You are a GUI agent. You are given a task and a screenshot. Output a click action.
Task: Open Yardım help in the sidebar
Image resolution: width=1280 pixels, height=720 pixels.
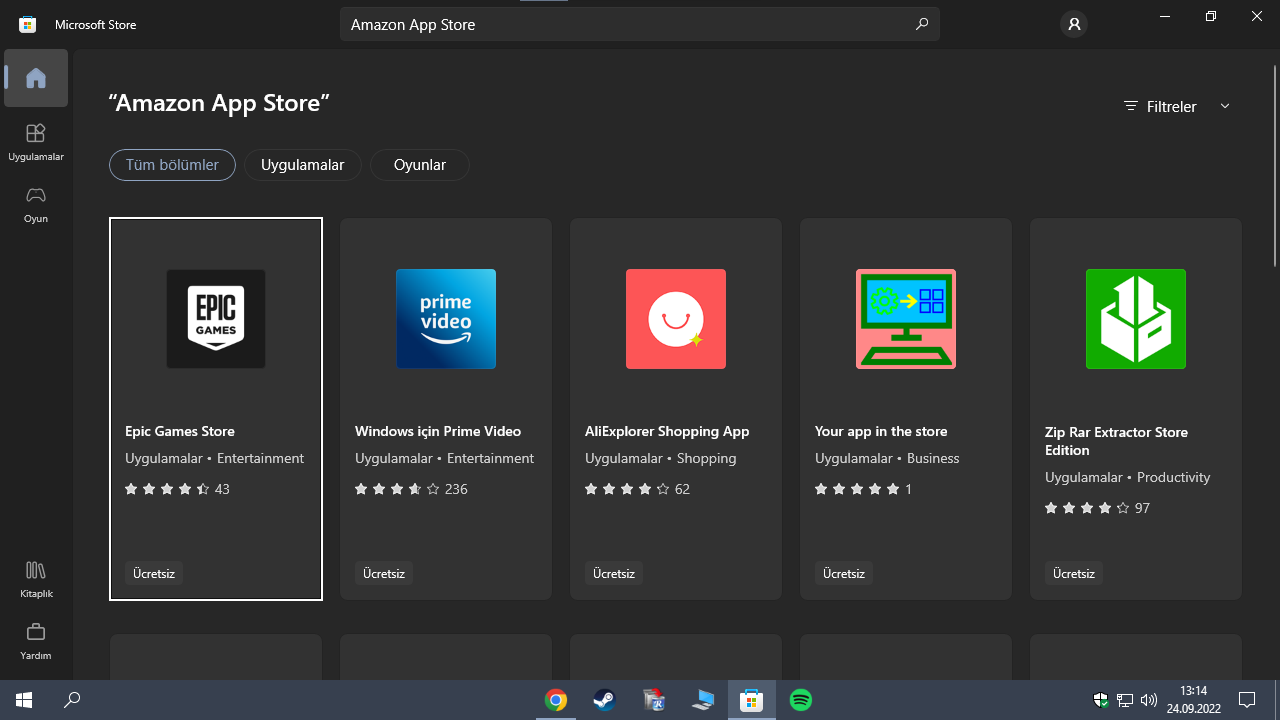coord(36,641)
